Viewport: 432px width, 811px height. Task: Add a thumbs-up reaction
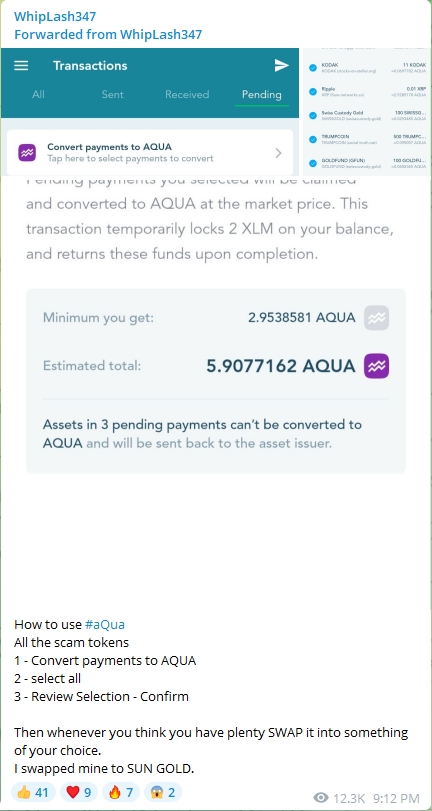(x=33, y=792)
